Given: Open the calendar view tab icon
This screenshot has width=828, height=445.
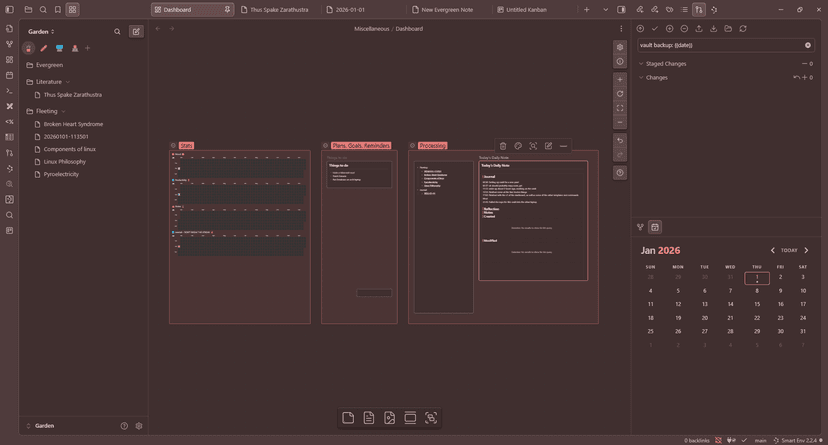Looking at the screenshot, I should 655,227.
